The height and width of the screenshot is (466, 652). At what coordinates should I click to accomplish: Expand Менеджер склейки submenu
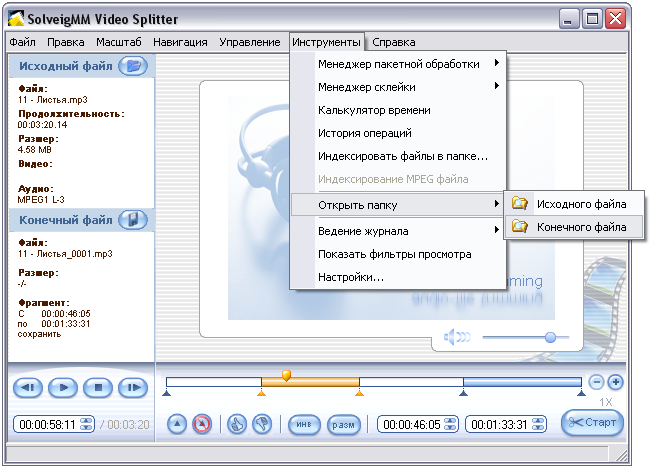(398, 87)
